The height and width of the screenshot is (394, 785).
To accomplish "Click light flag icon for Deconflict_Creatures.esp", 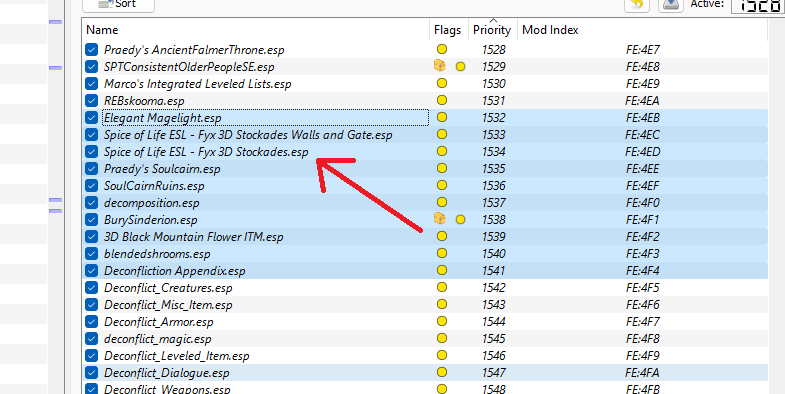I will pos(442,287).
